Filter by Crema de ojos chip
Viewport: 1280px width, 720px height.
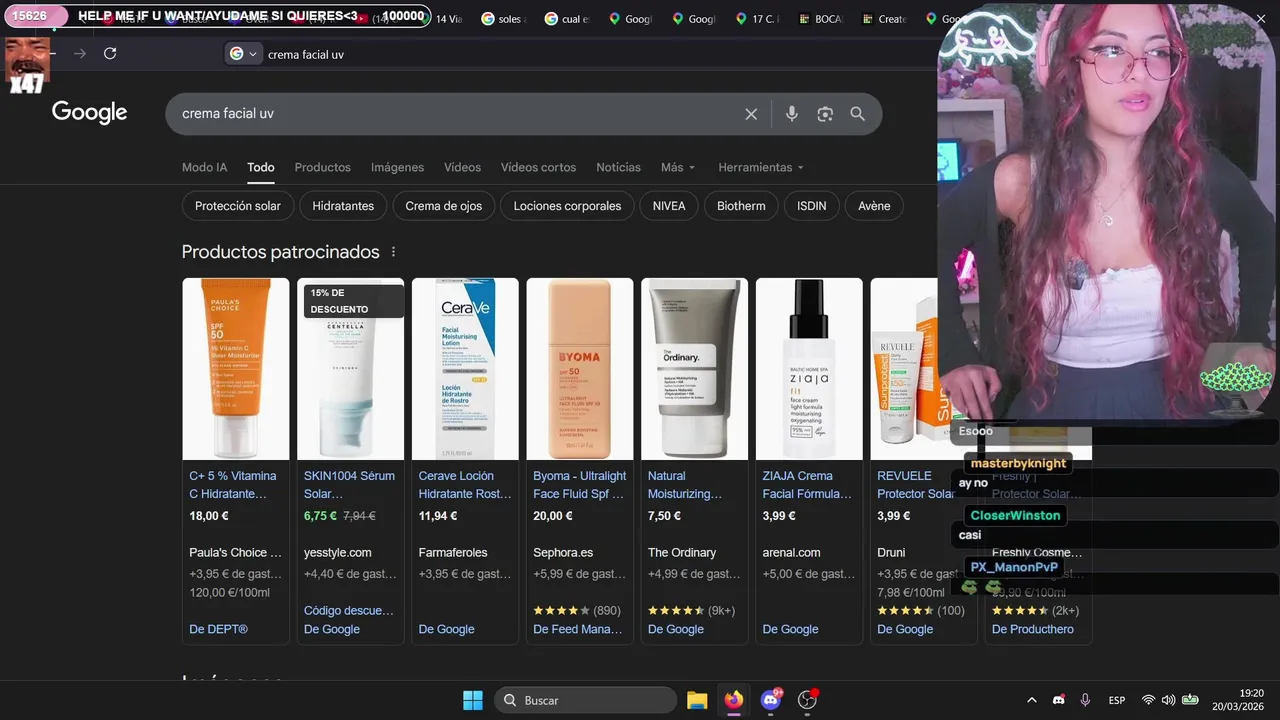444,206
